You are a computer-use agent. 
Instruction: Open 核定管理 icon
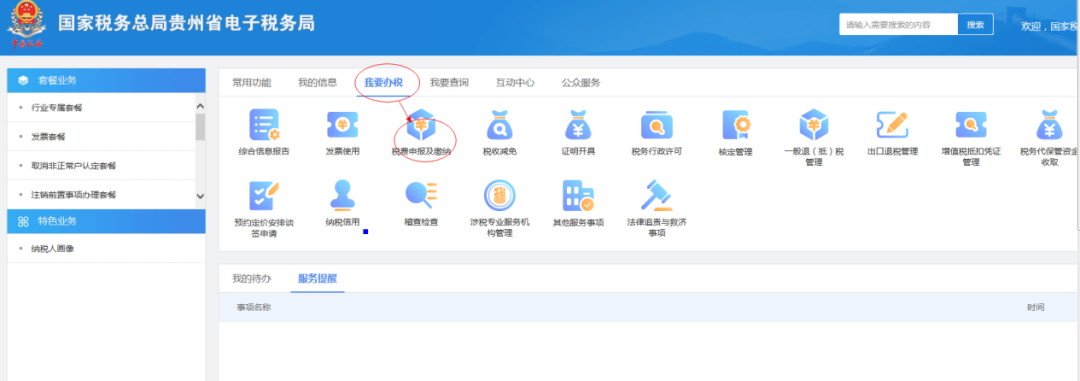pos(735,125)
